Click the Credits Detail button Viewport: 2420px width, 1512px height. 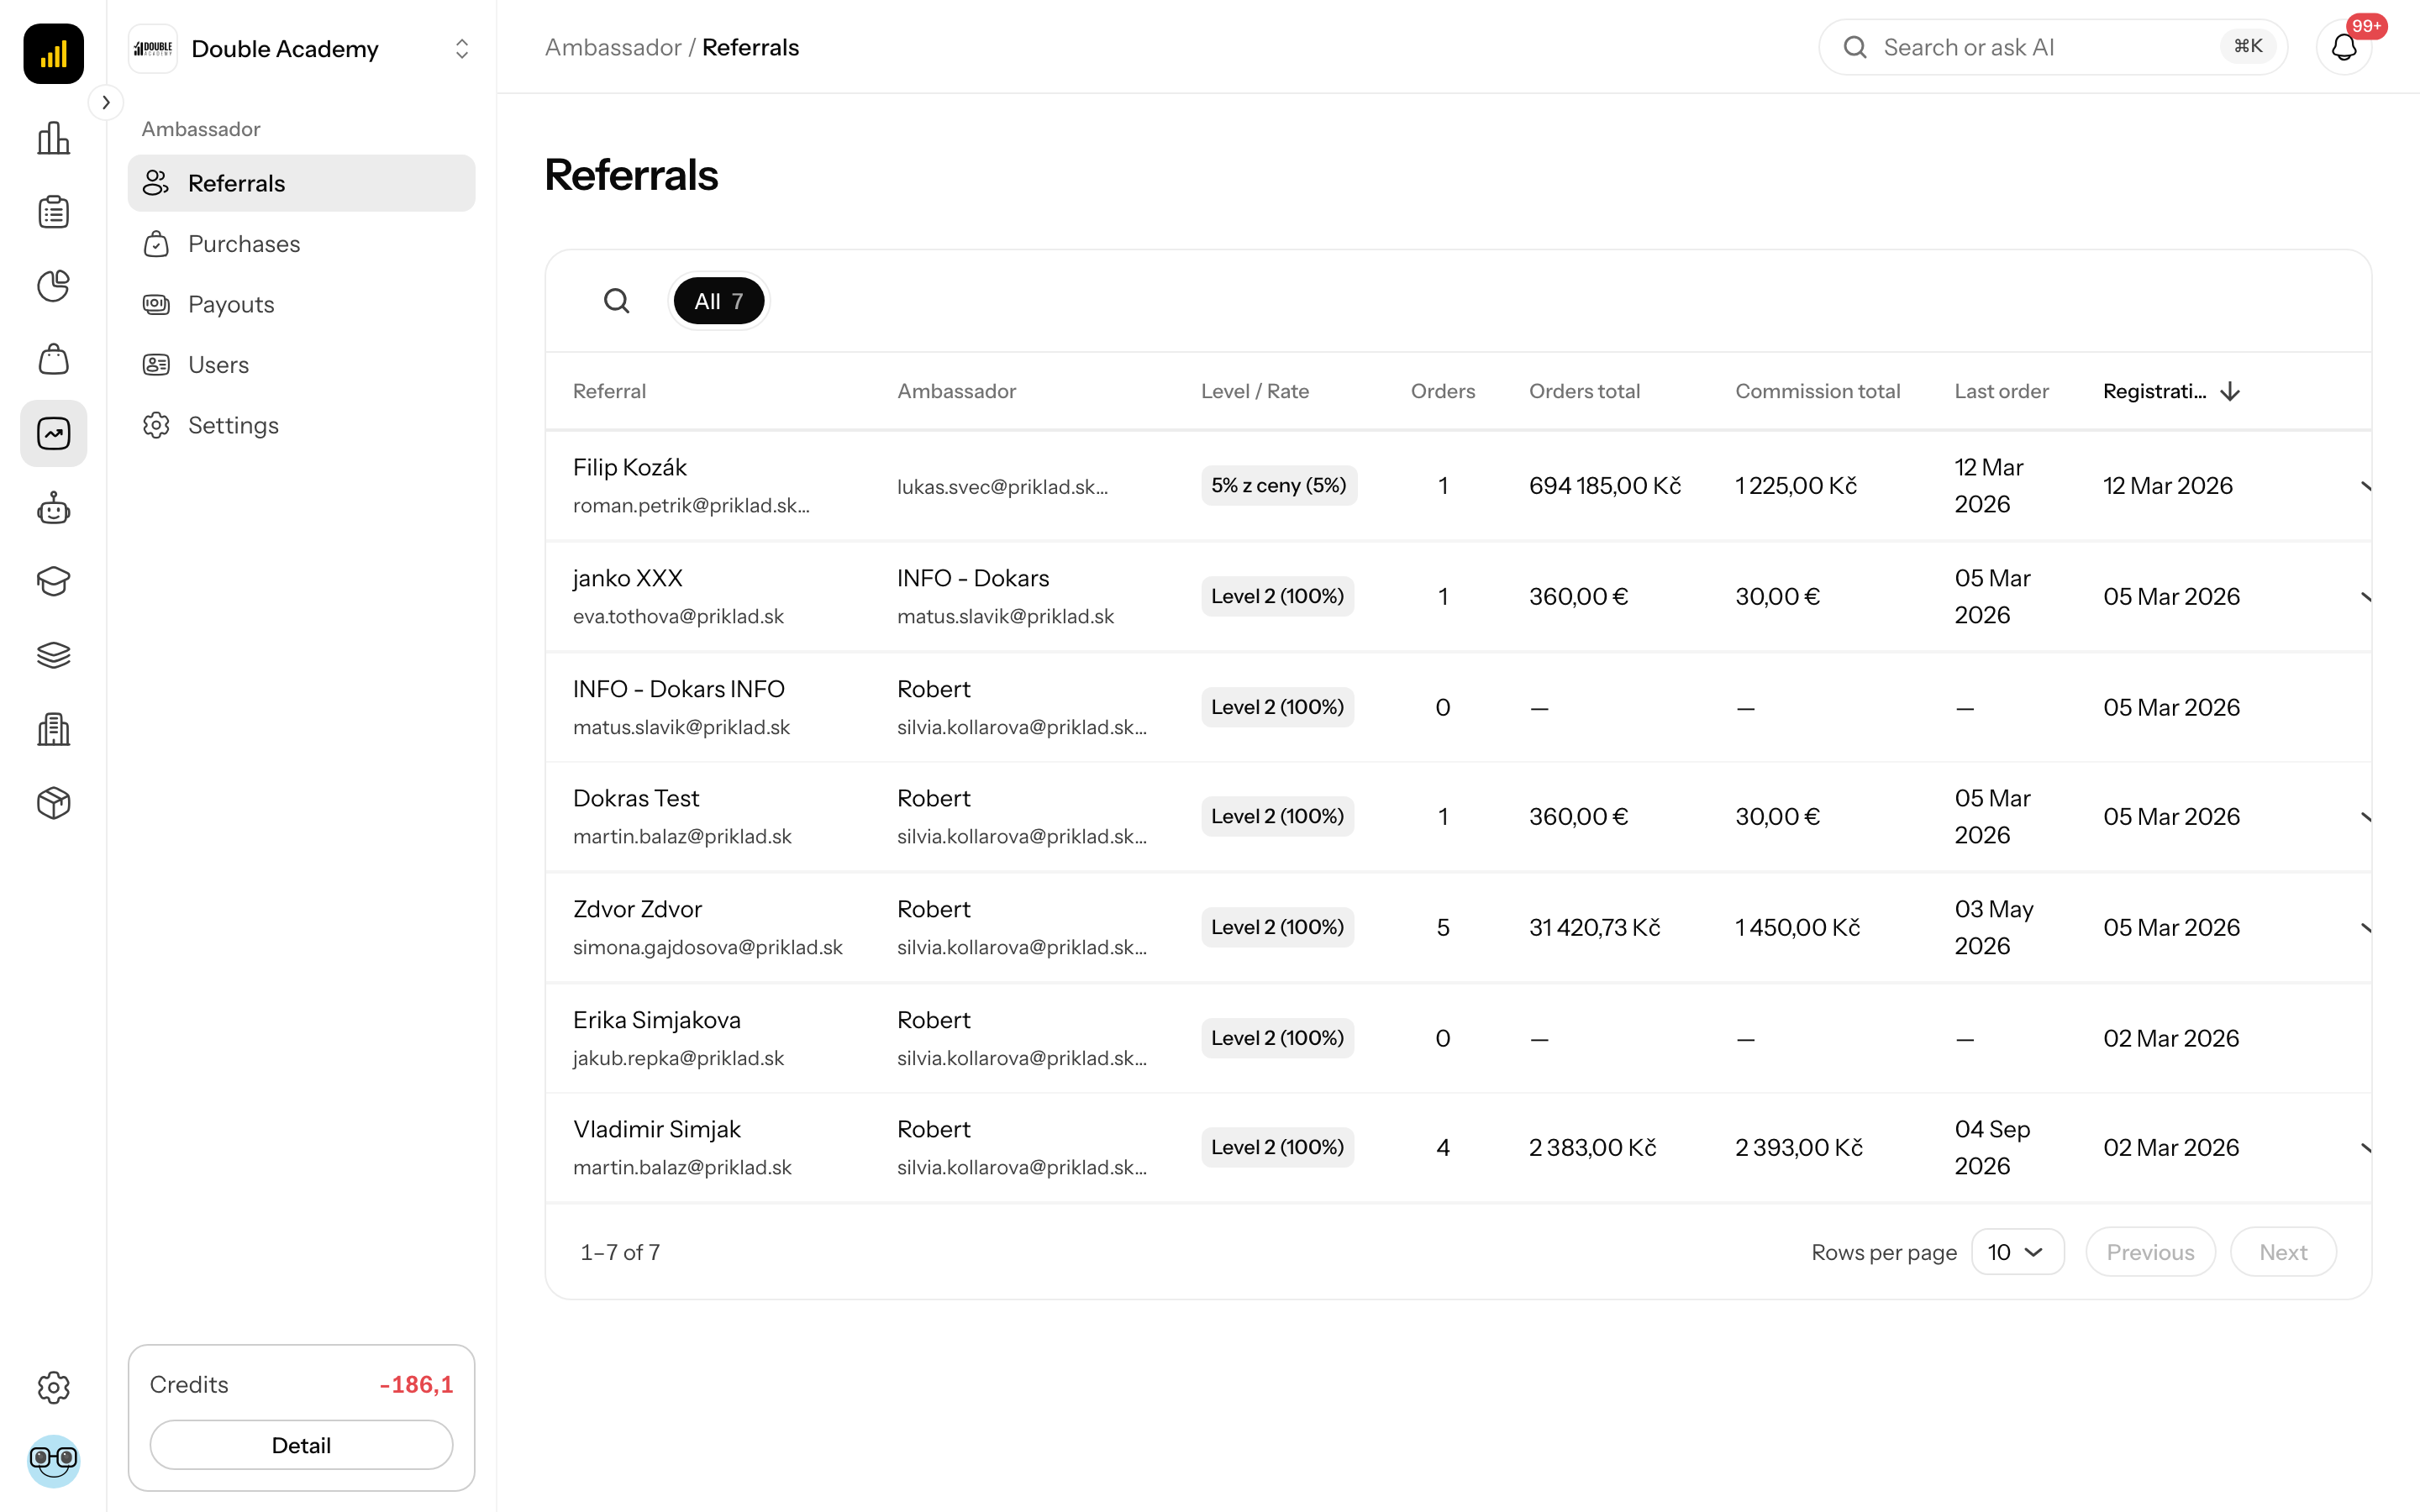click(301, 1445)
